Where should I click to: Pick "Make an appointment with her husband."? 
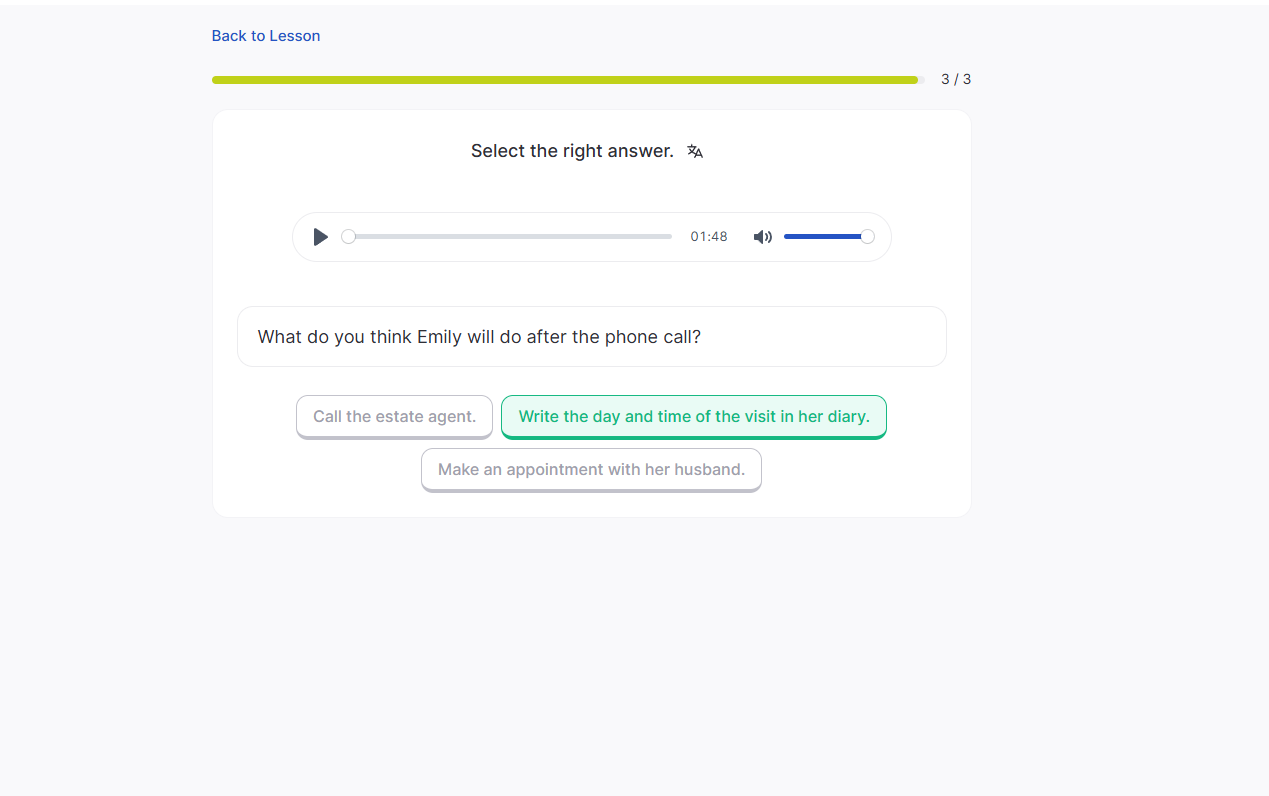point(591,470)
